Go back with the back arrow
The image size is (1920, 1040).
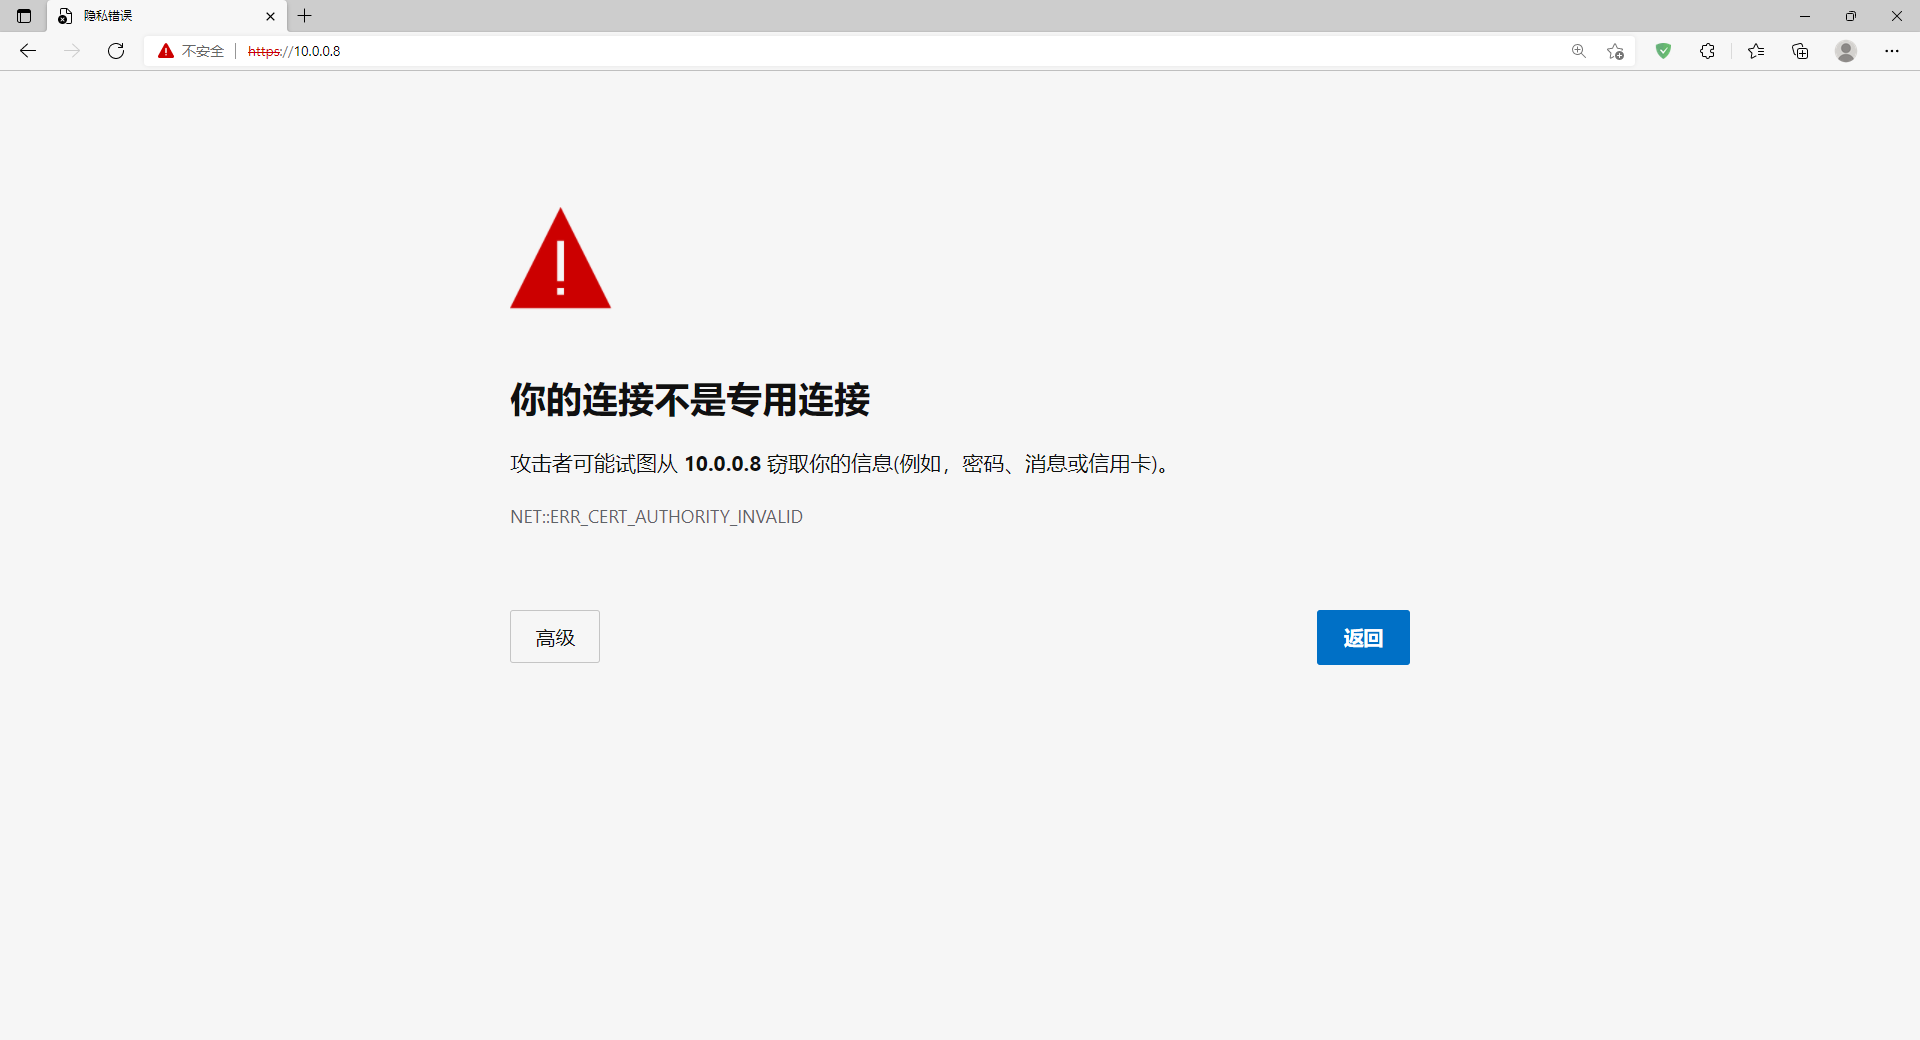pyautogui.click(x=28, y=51)
